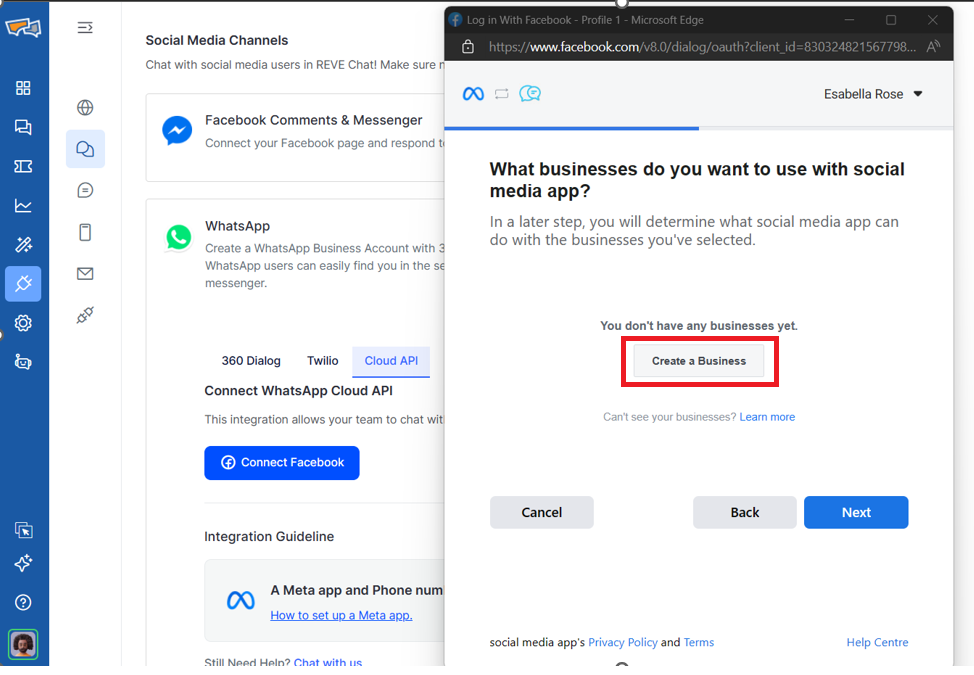Screen dimensions: 974x675
Task: Click the social media app chat icon in dialog
Action: point(530,94)
